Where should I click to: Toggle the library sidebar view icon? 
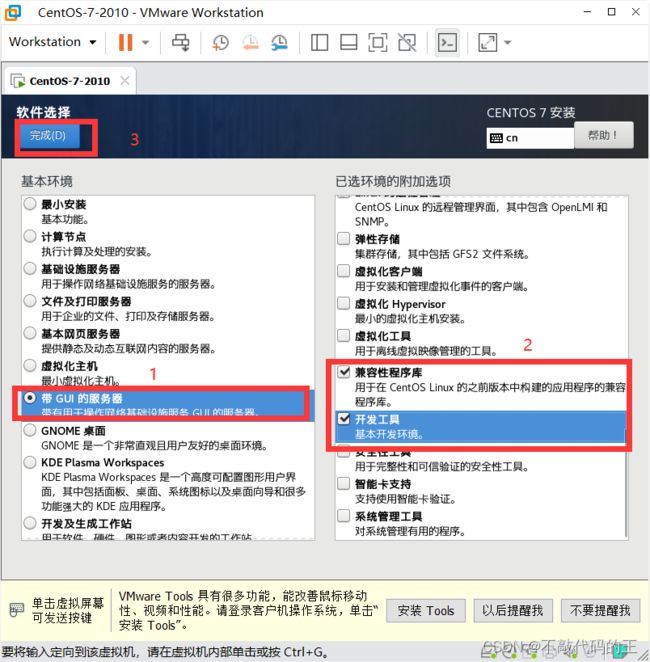click(320, 42)
